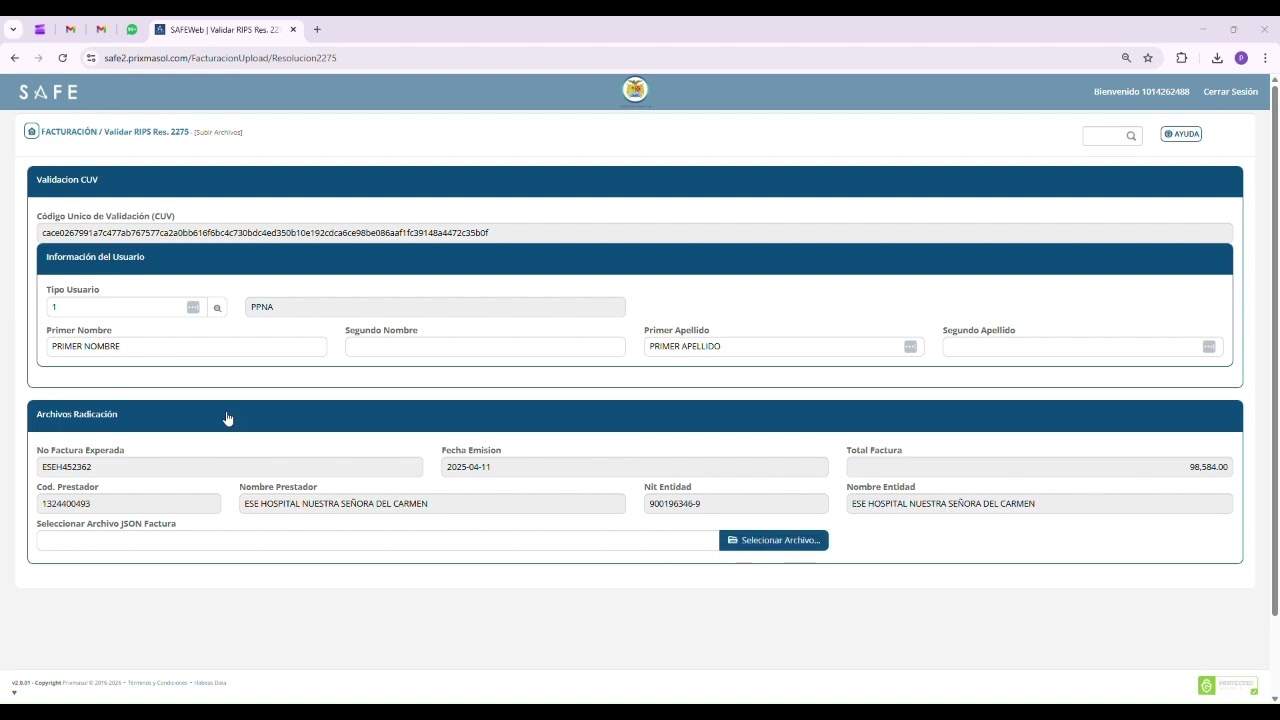Open the Habeas Data footer link

tap(210, 683)
